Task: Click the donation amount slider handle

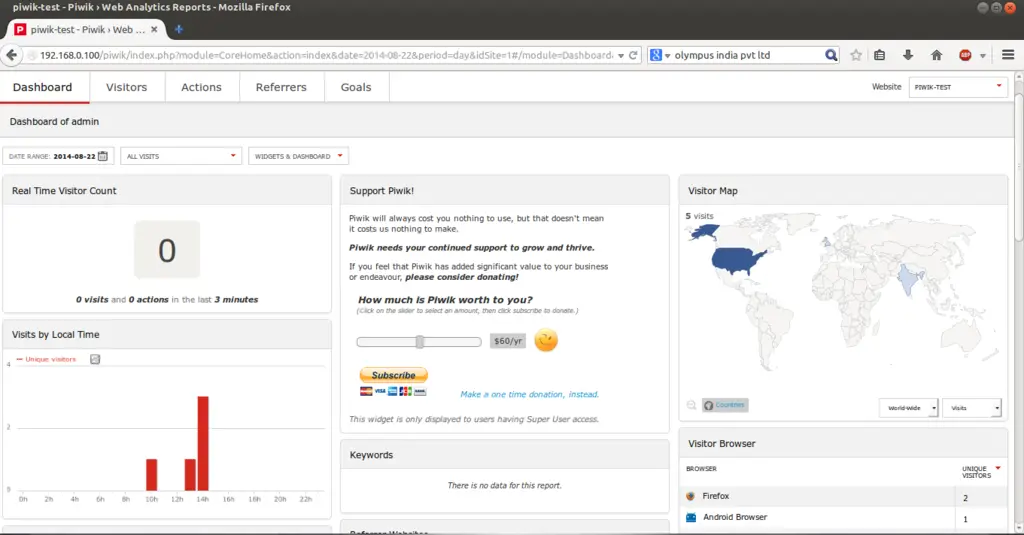Action: pos(420,342)
